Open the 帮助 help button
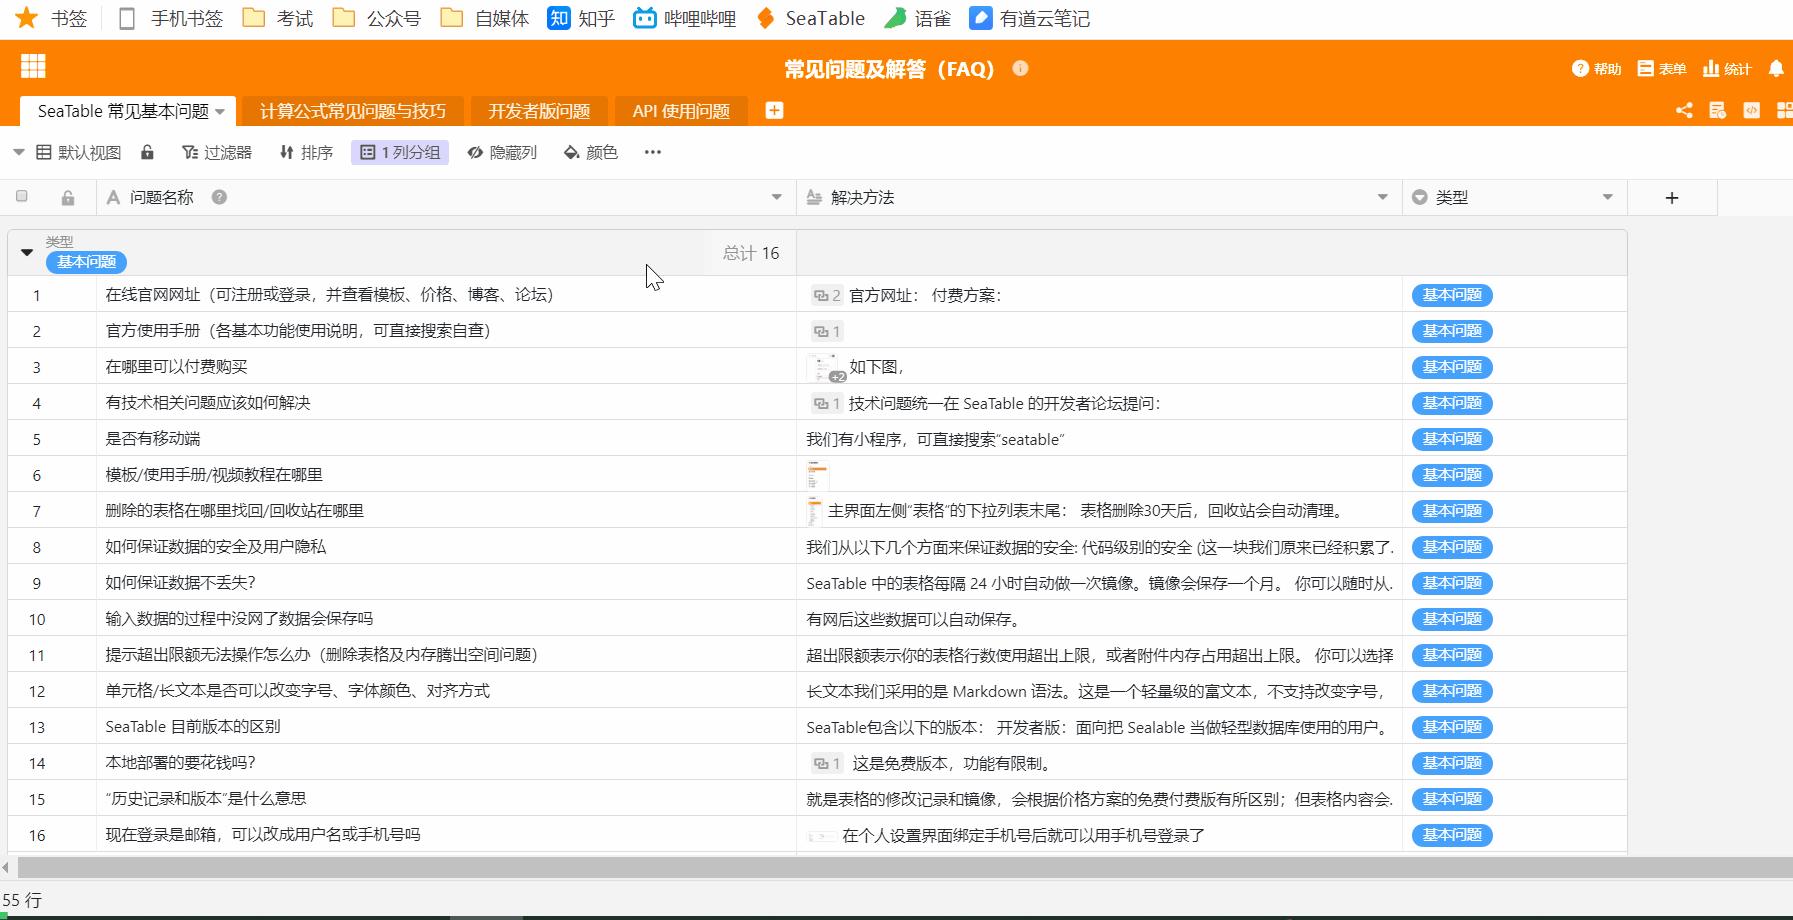 [x=1596, y=68]
